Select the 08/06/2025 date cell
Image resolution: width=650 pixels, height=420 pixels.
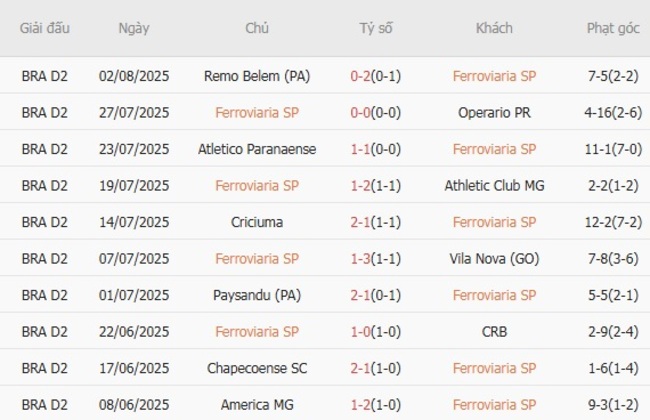point(134,405)
